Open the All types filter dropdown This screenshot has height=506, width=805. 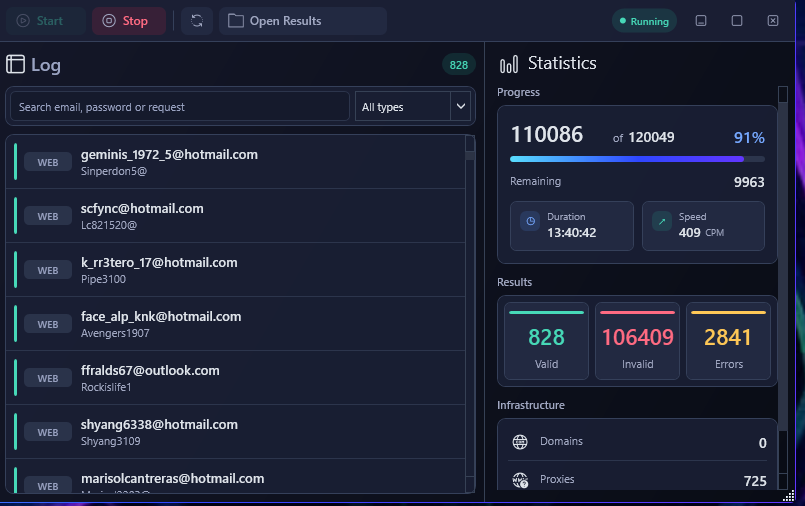click(413, 107)
